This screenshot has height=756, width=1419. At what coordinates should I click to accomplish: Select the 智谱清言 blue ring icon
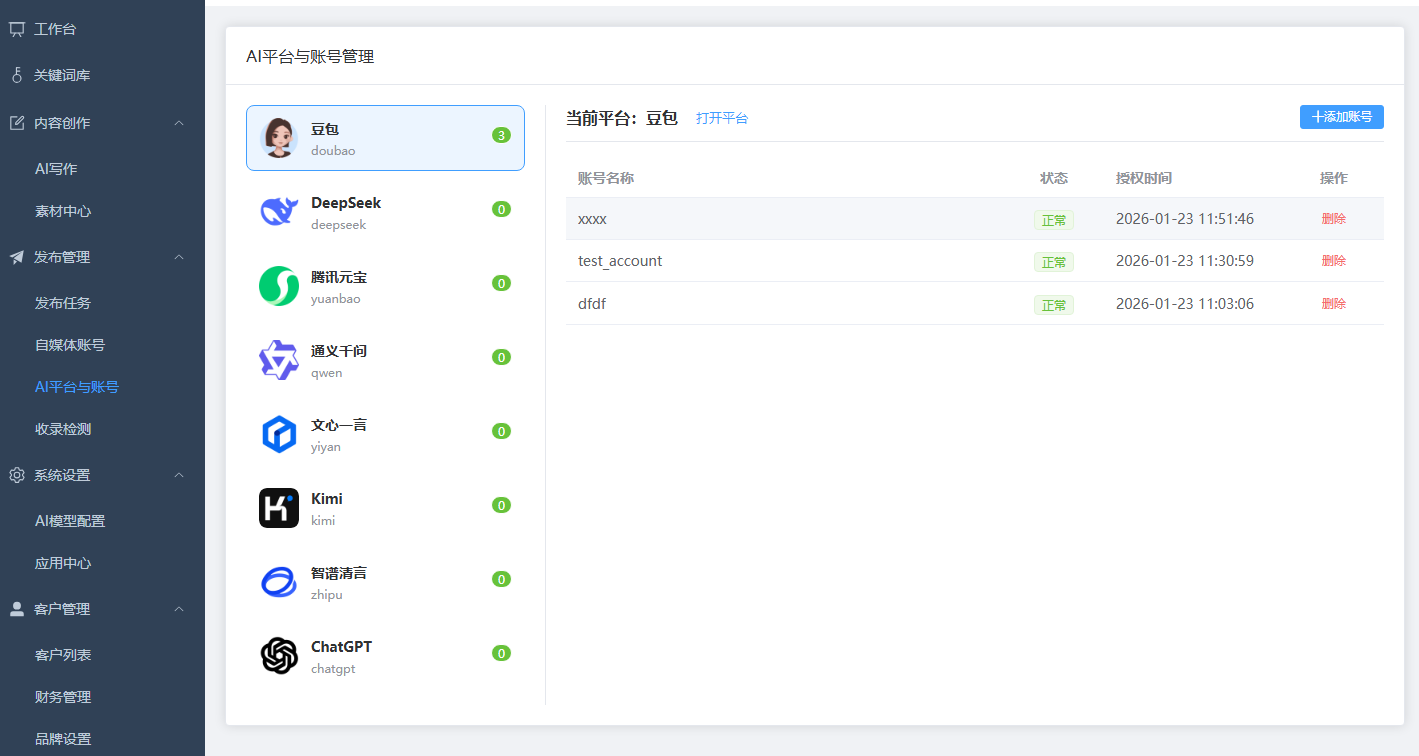coord(279,582)
